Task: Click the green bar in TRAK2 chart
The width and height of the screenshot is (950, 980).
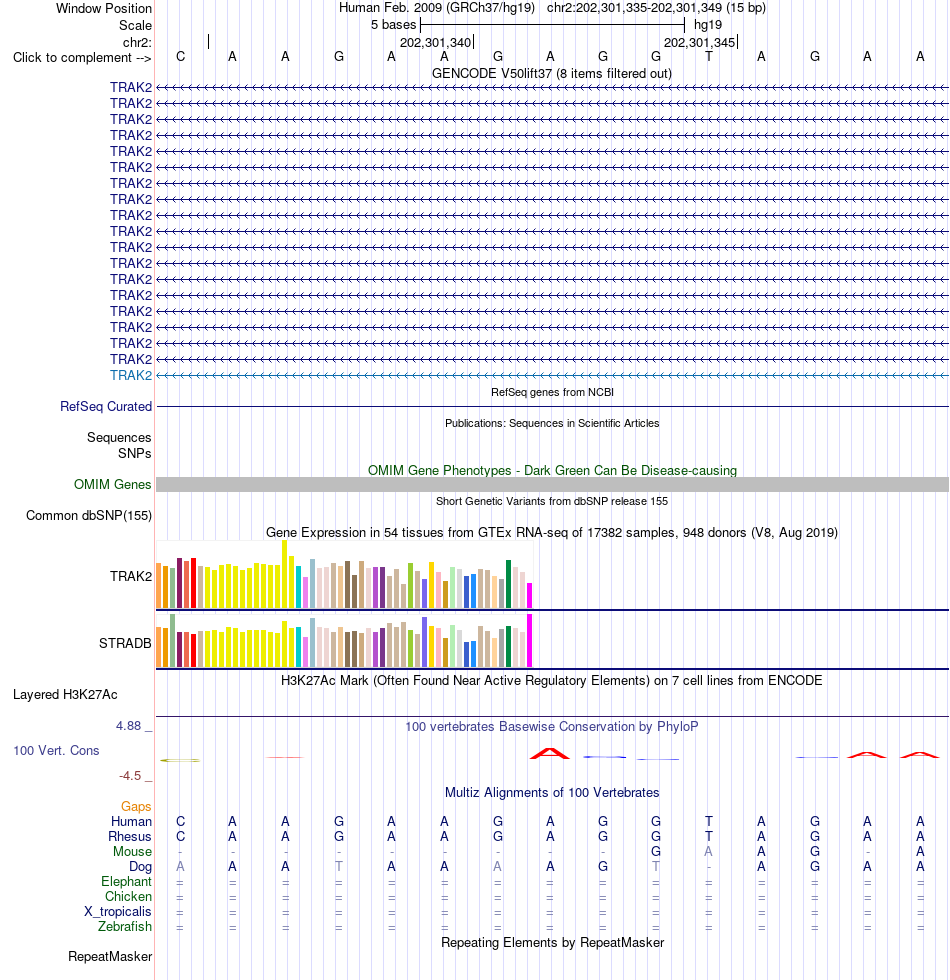Action: (x=508, y=584)
